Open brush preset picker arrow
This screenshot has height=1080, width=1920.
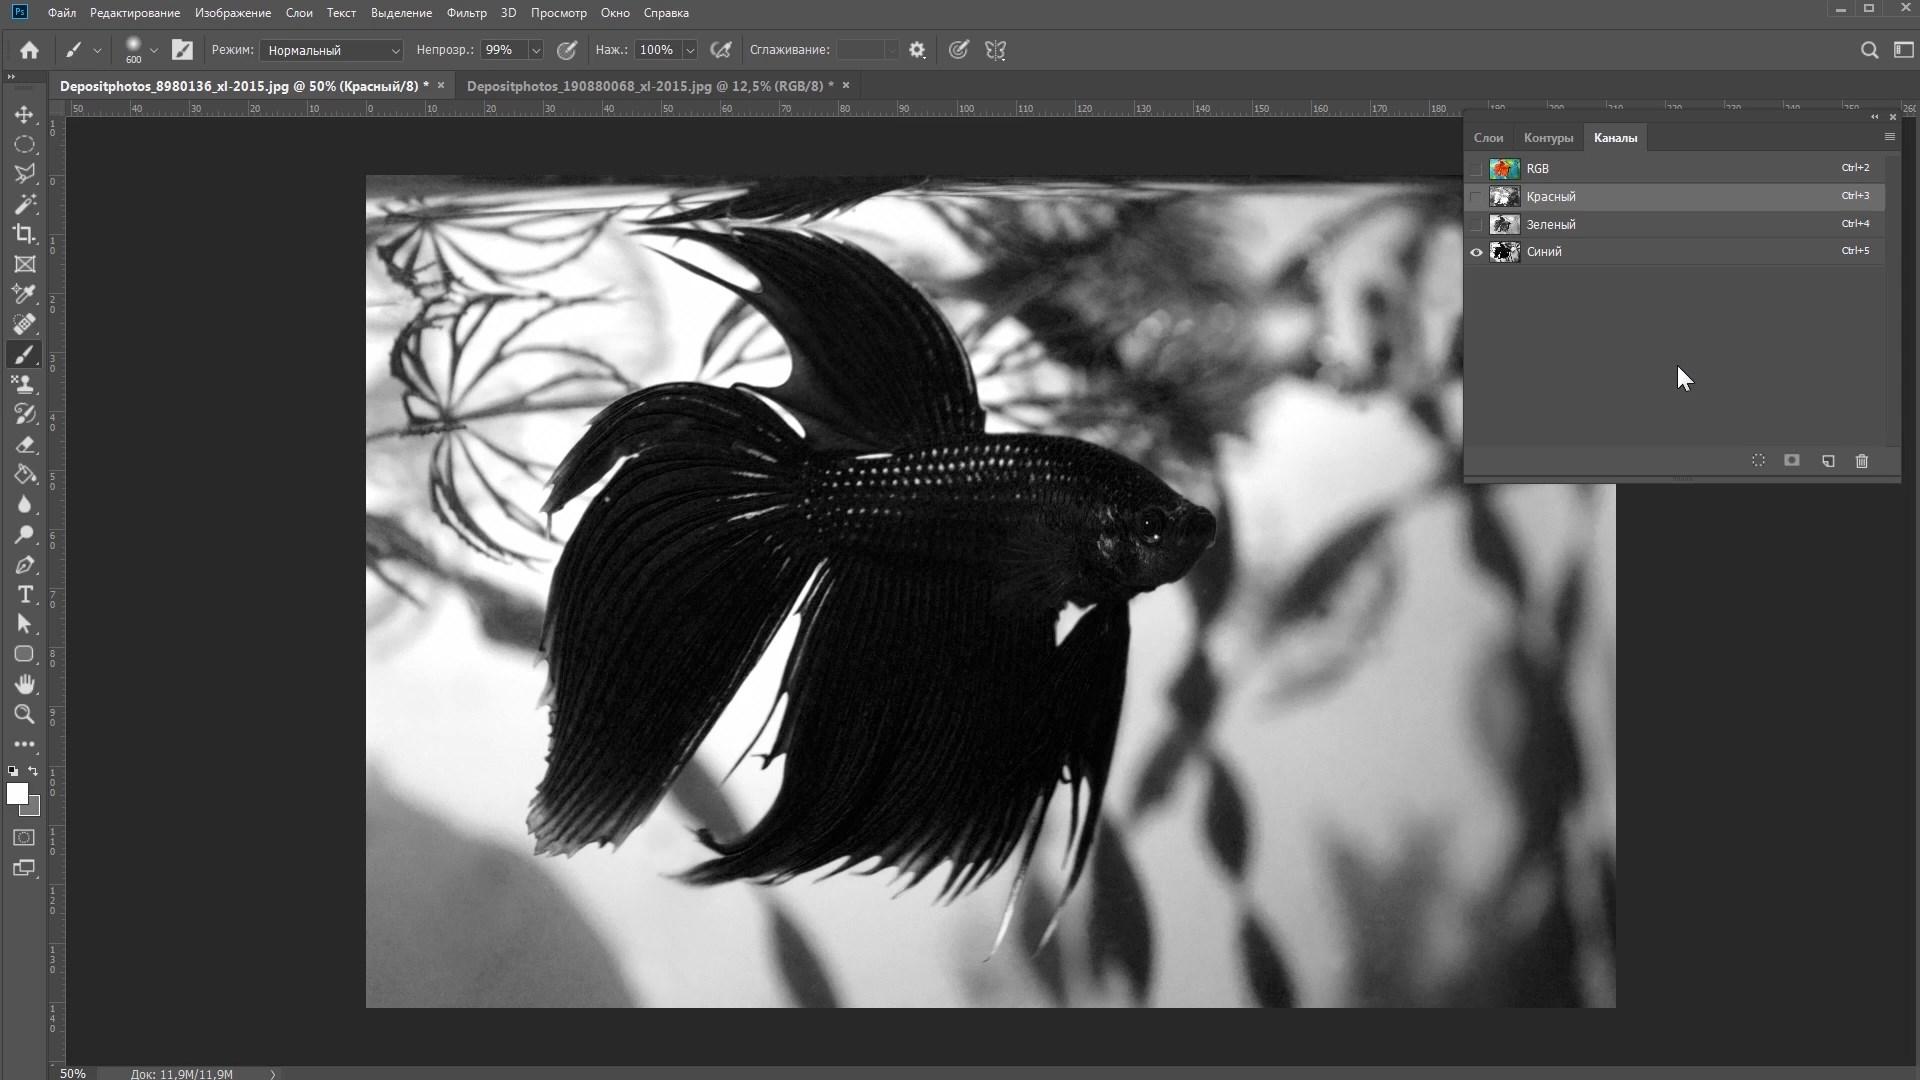[153, 50]
